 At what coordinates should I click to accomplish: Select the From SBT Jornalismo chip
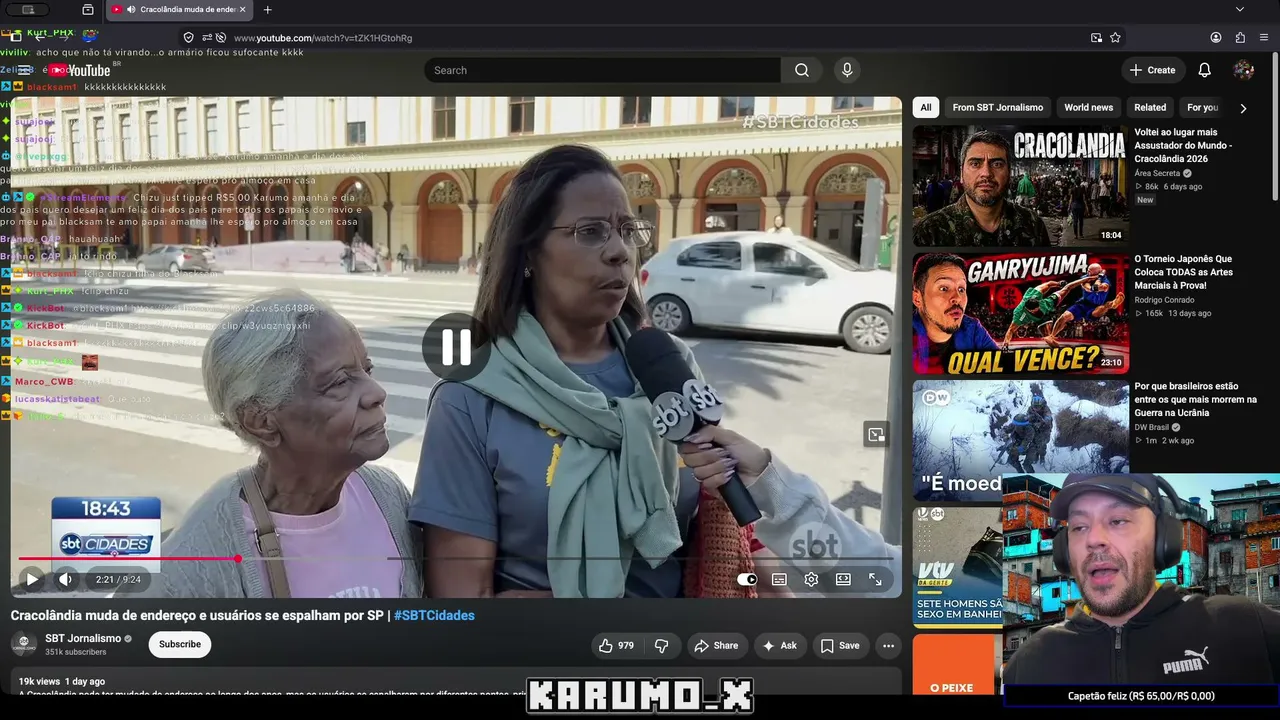point(998,108)
